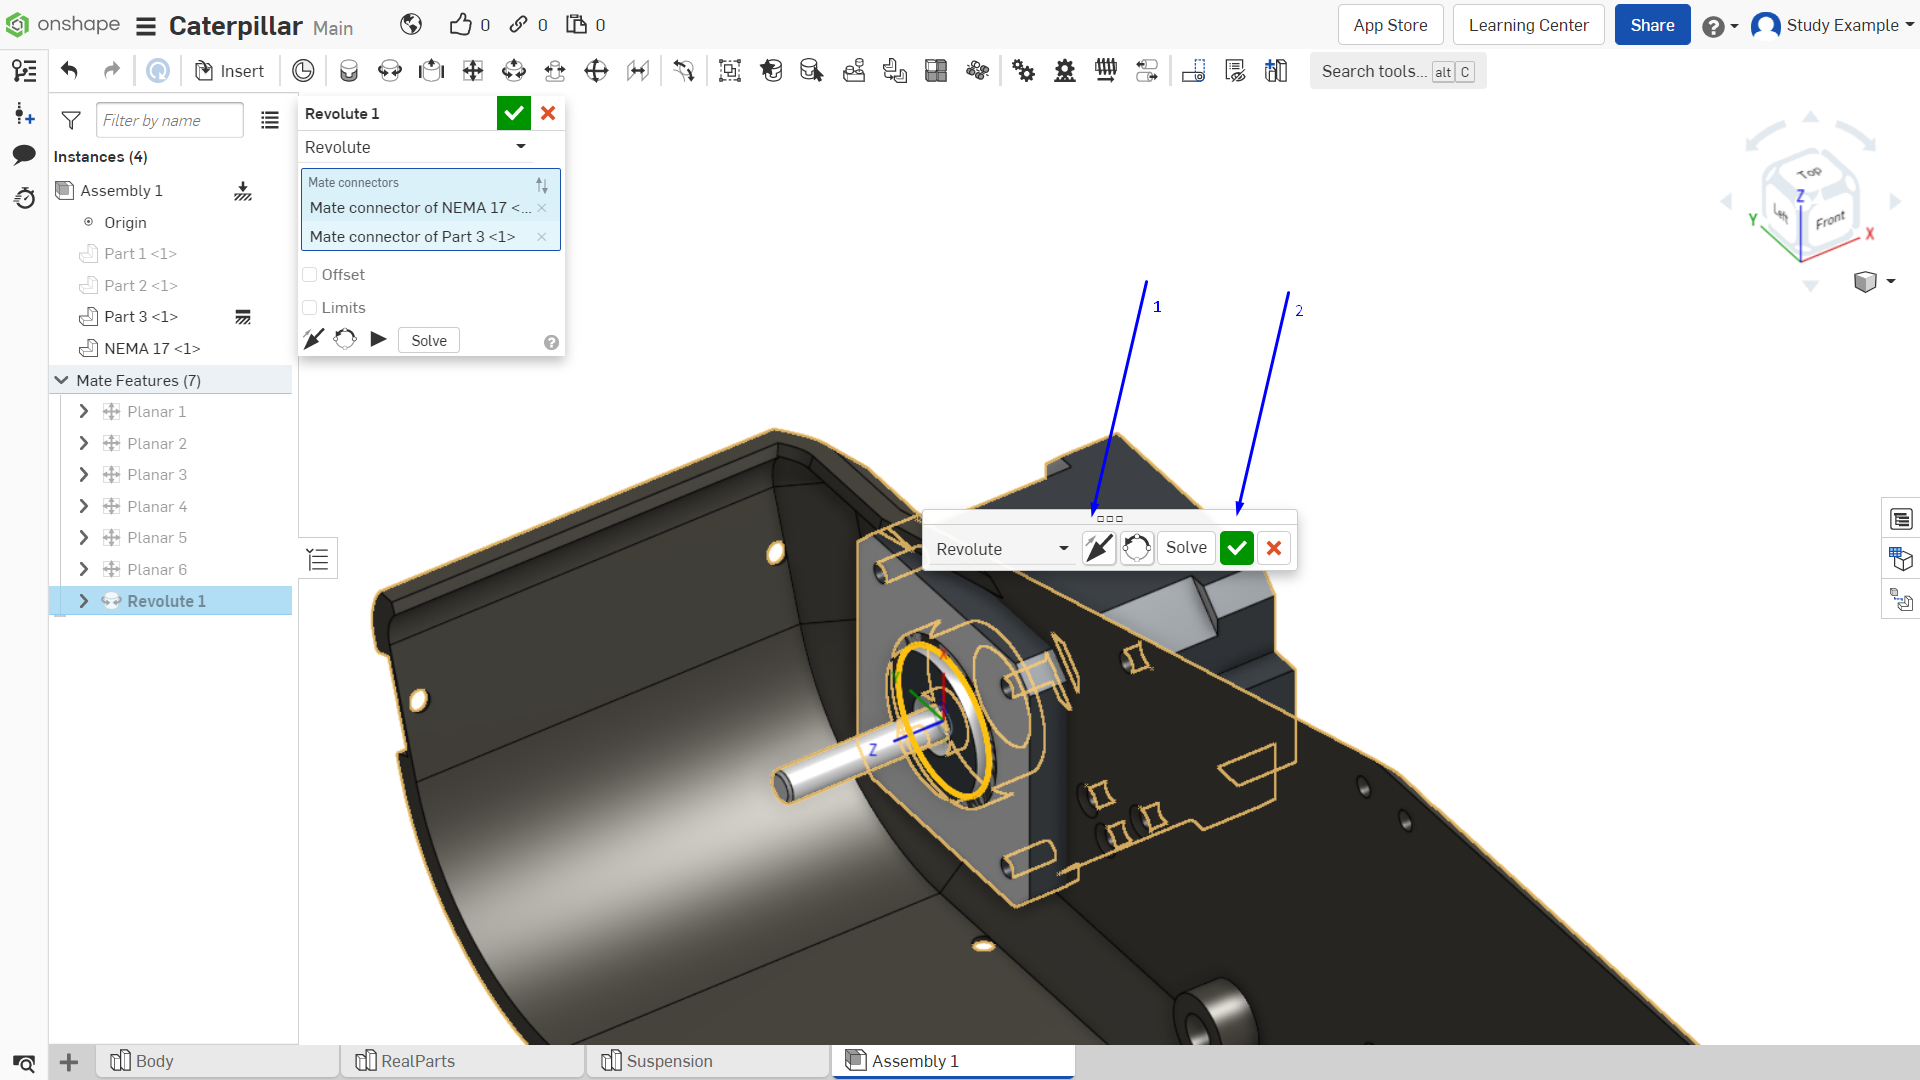Open the view cube options dropdown arrow
1920x1080 pixels.
tap(1891, 282)
